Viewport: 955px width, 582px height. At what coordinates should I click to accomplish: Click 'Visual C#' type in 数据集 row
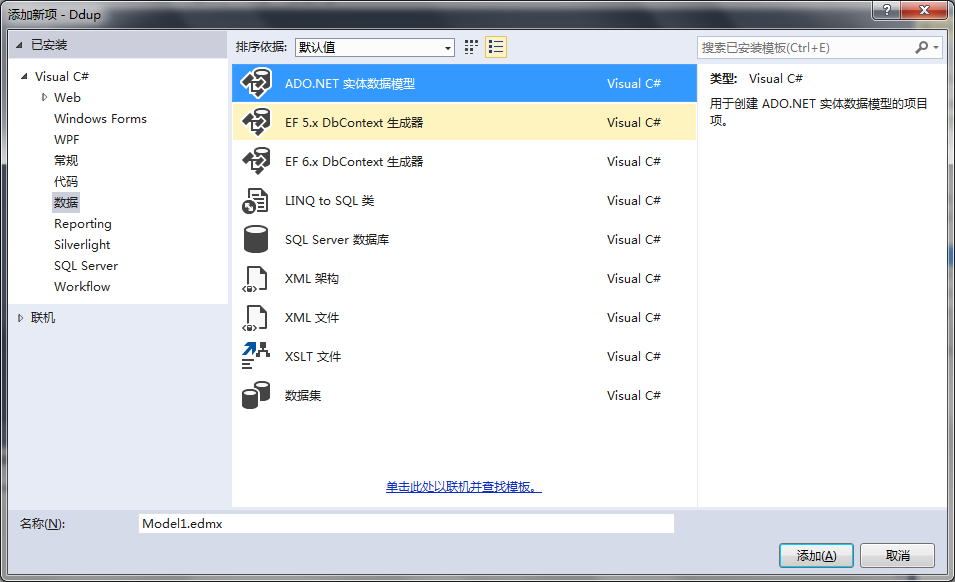(634, 395)
